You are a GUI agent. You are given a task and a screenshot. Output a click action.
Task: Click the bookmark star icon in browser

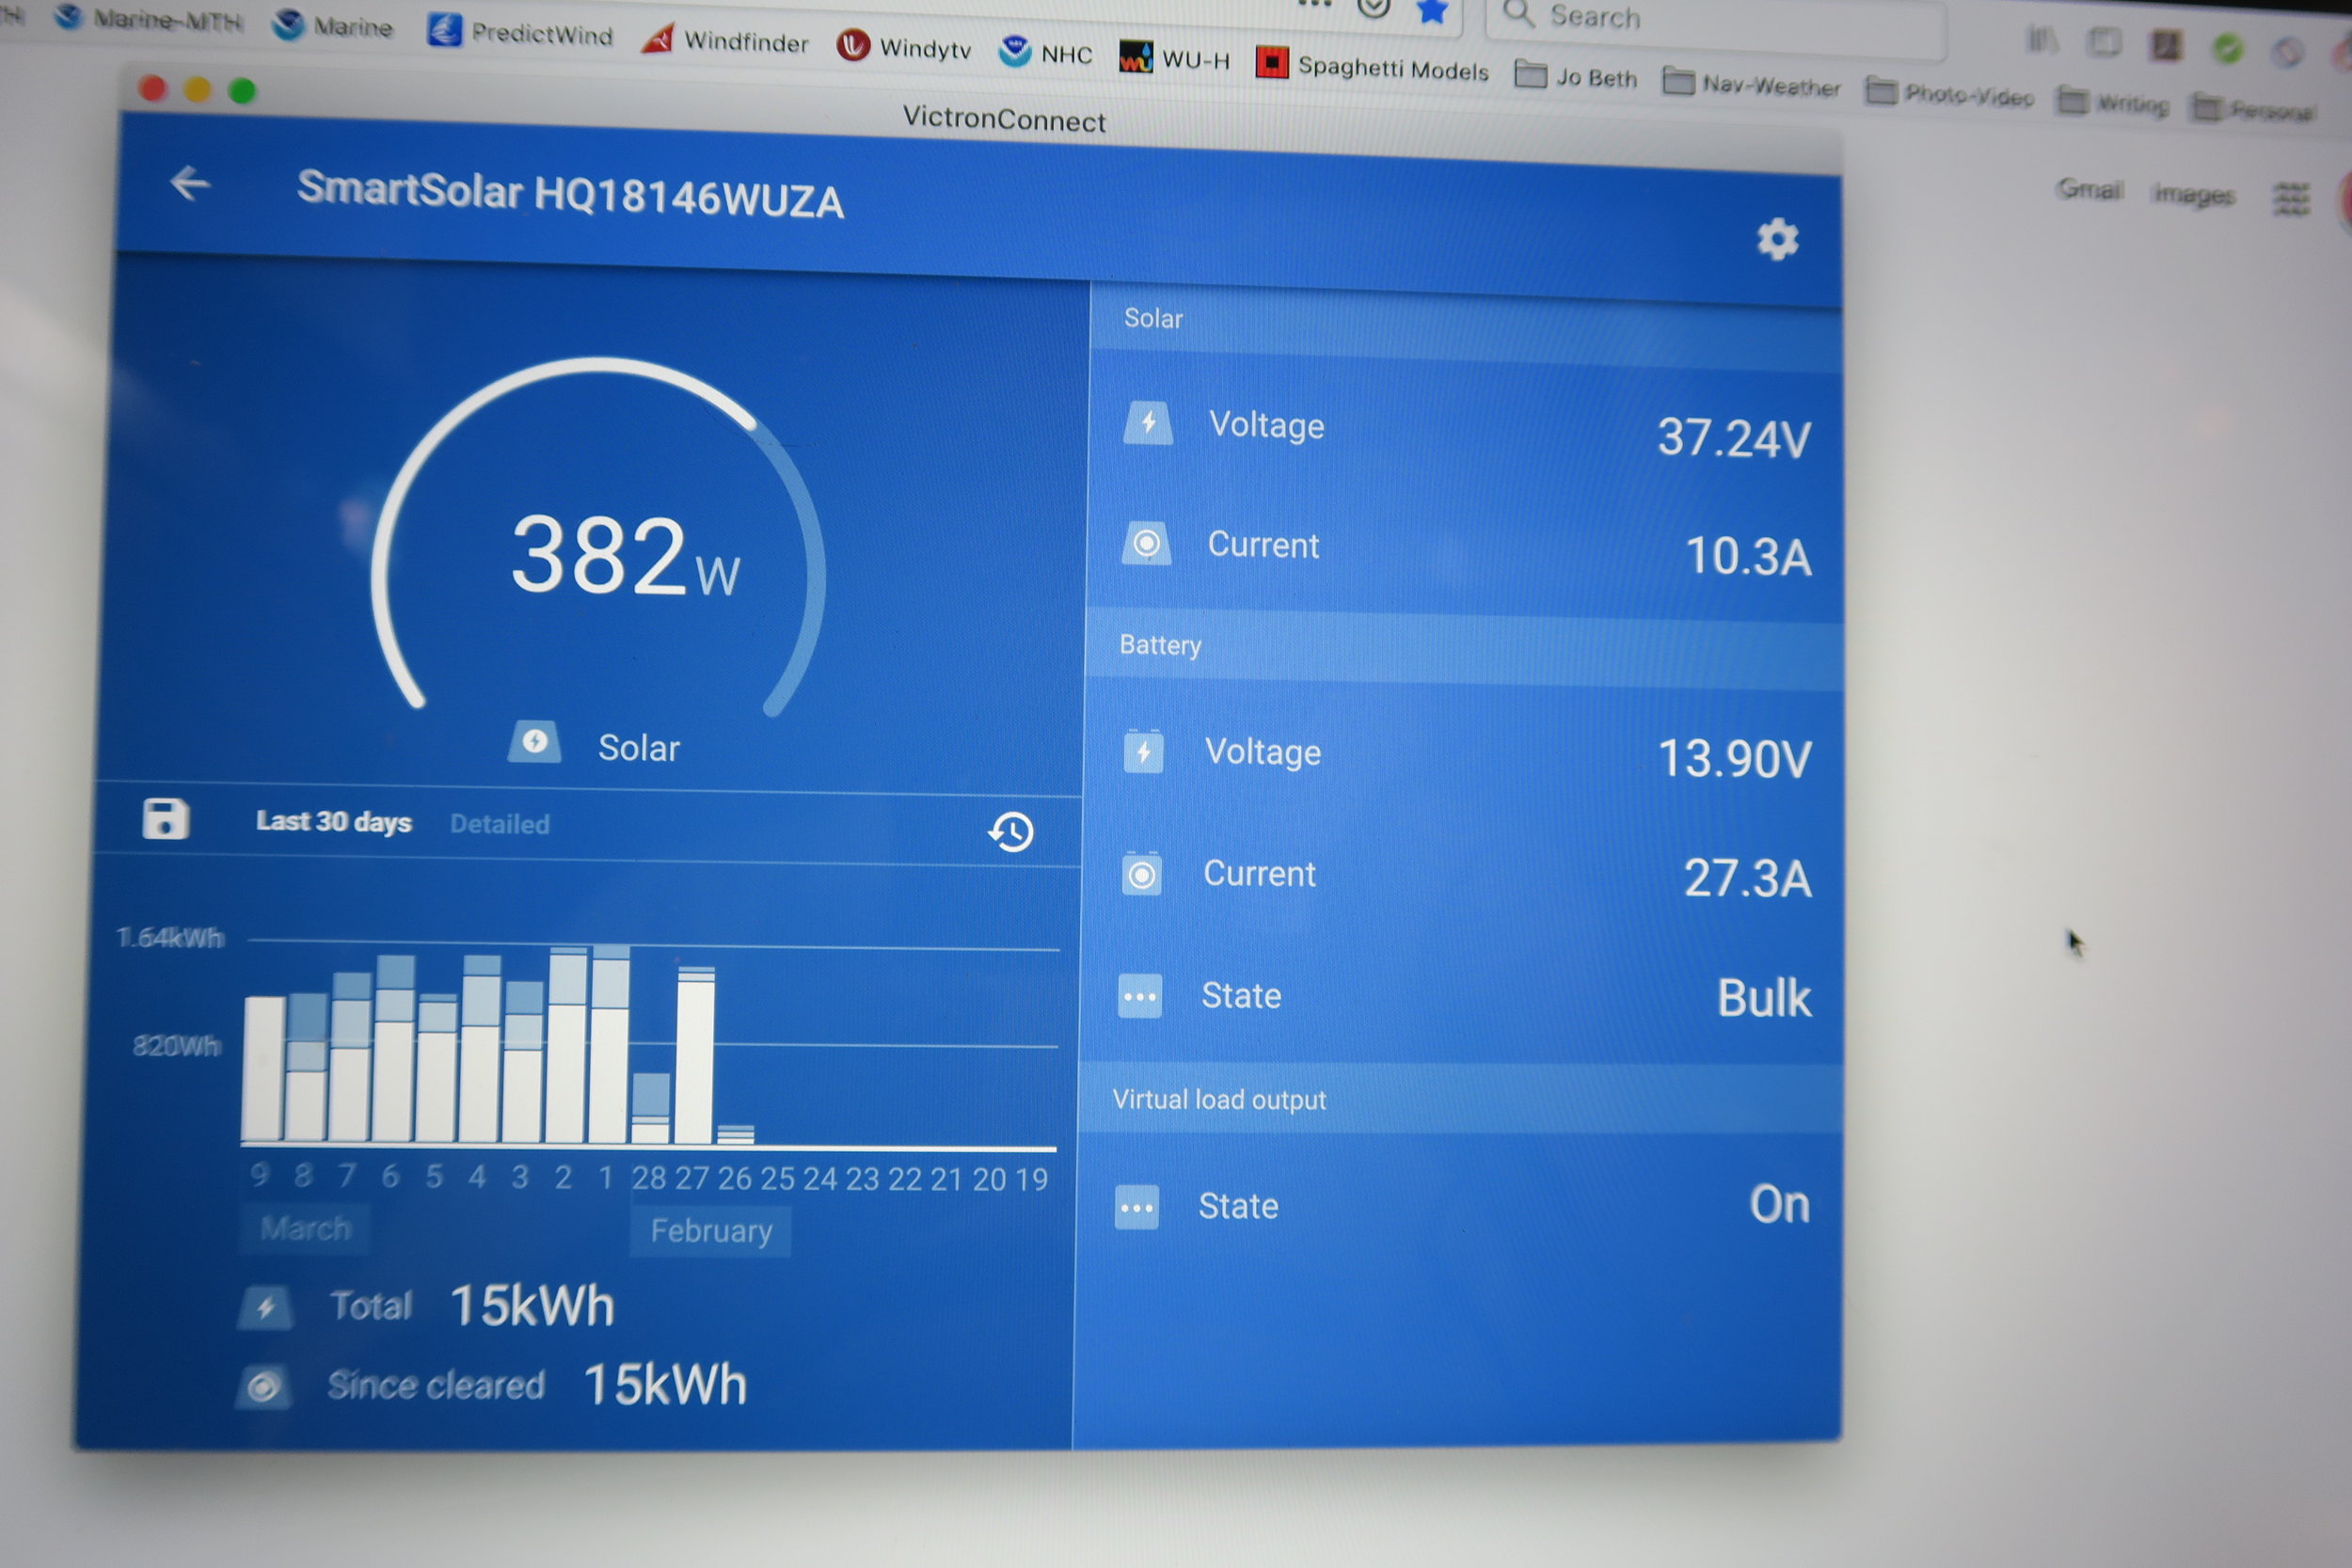click(1432, 11)
